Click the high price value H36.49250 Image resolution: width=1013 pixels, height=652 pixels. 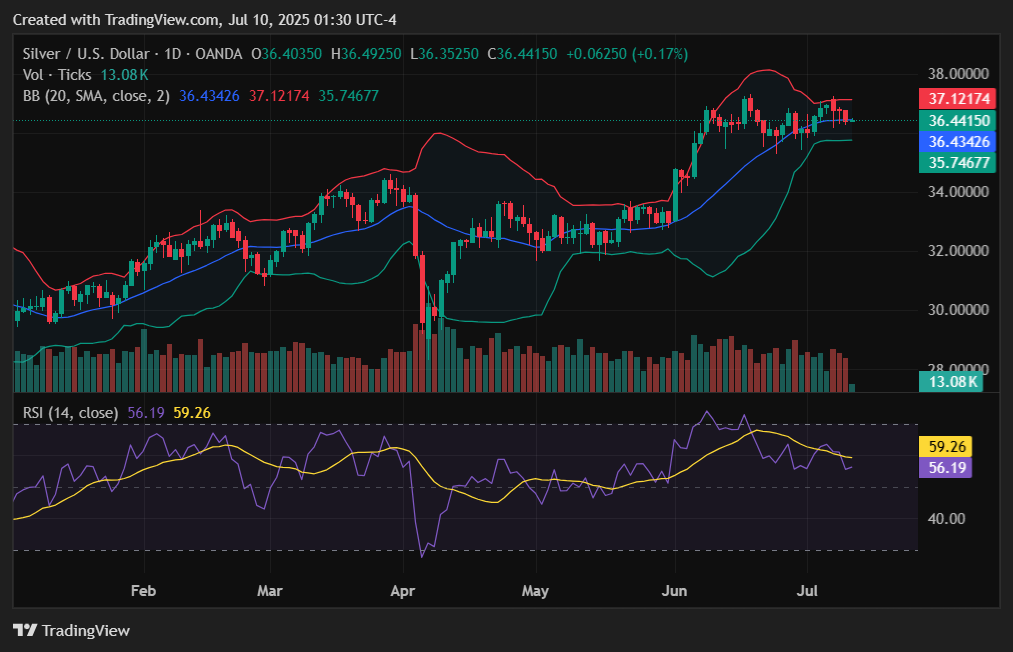[366, 54]
